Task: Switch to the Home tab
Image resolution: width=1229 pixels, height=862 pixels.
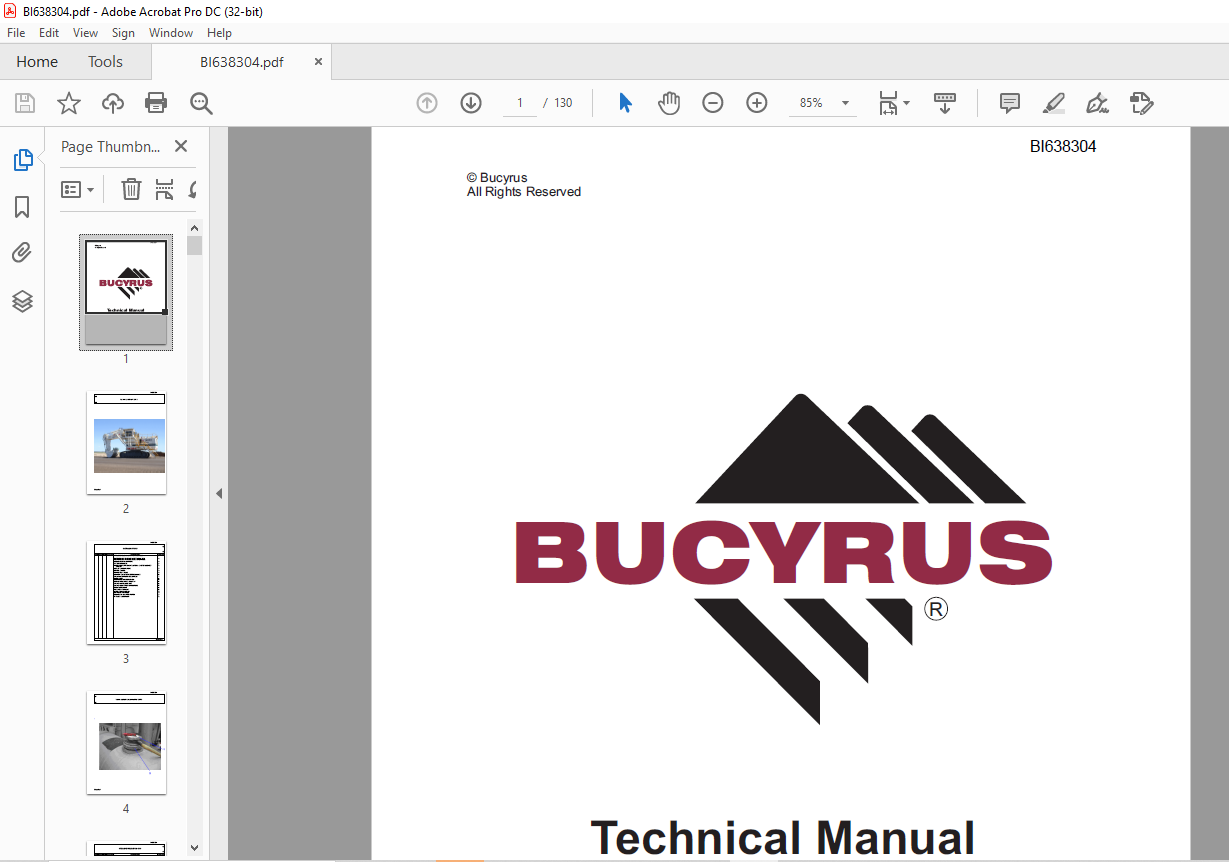Action: point(37,62)
